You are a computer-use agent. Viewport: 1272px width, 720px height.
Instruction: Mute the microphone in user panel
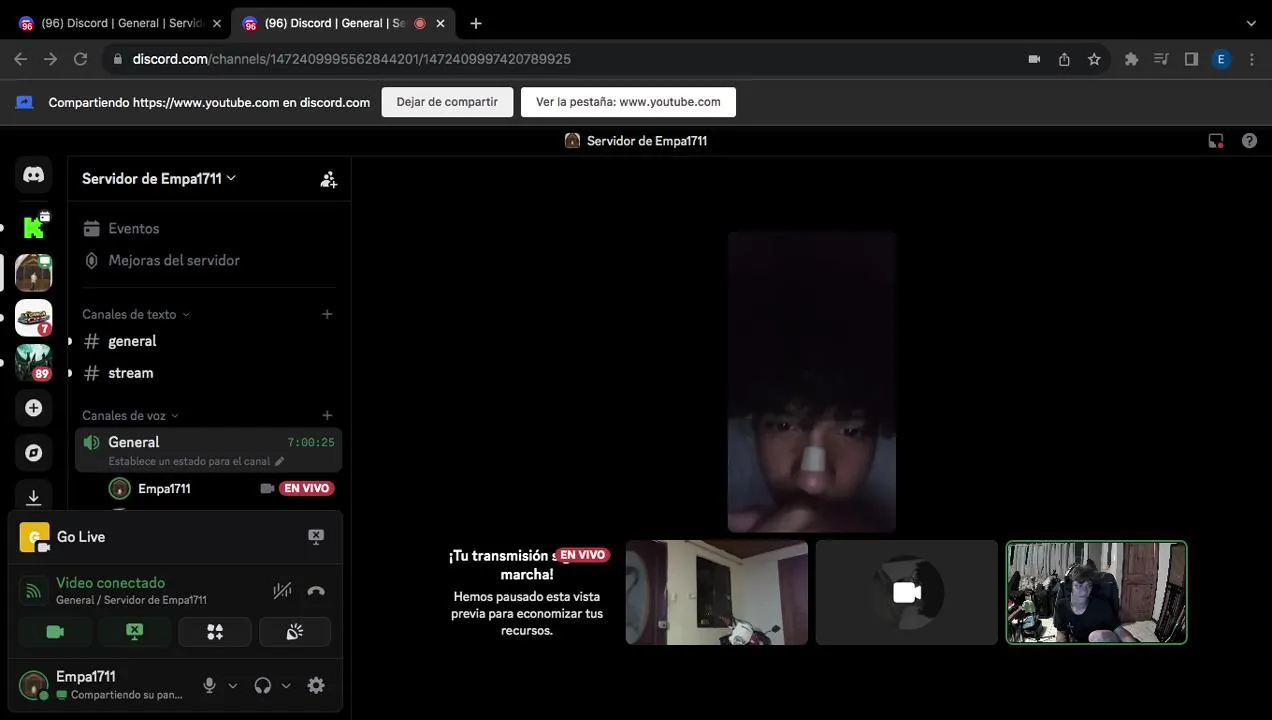(209, 685)
